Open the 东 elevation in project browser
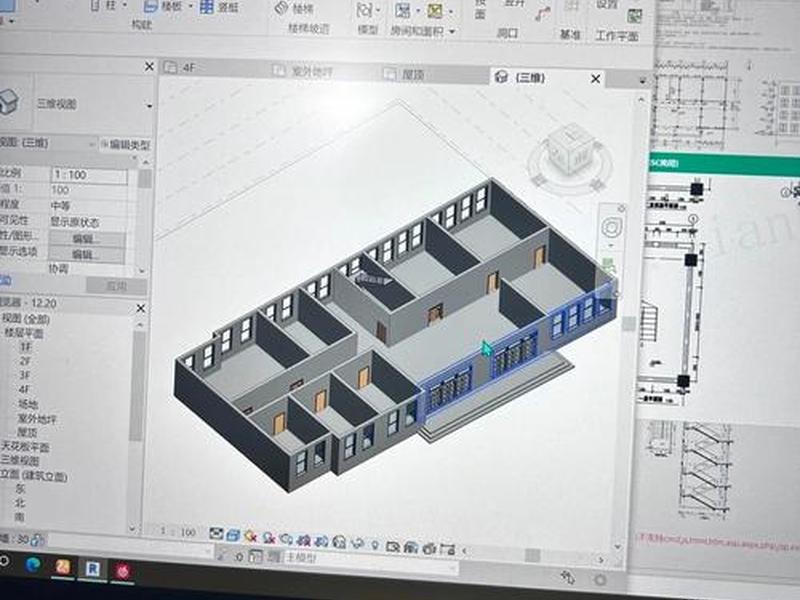 [20, 488]
